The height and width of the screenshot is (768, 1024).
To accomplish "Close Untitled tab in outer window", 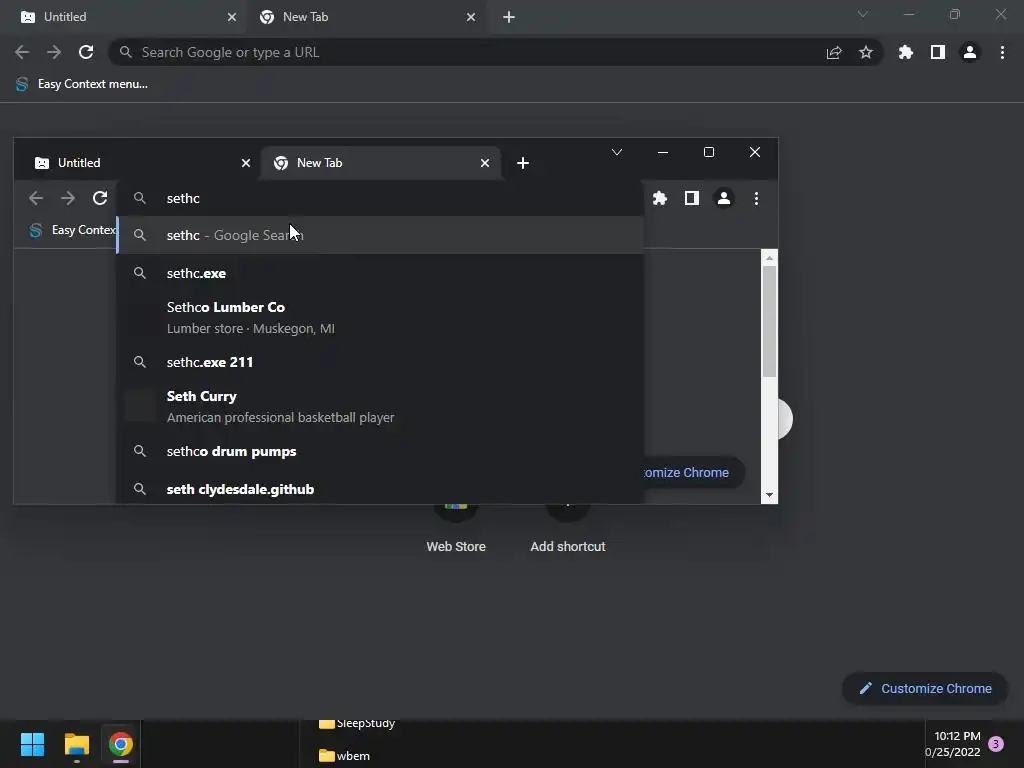I will coord(232,17).
